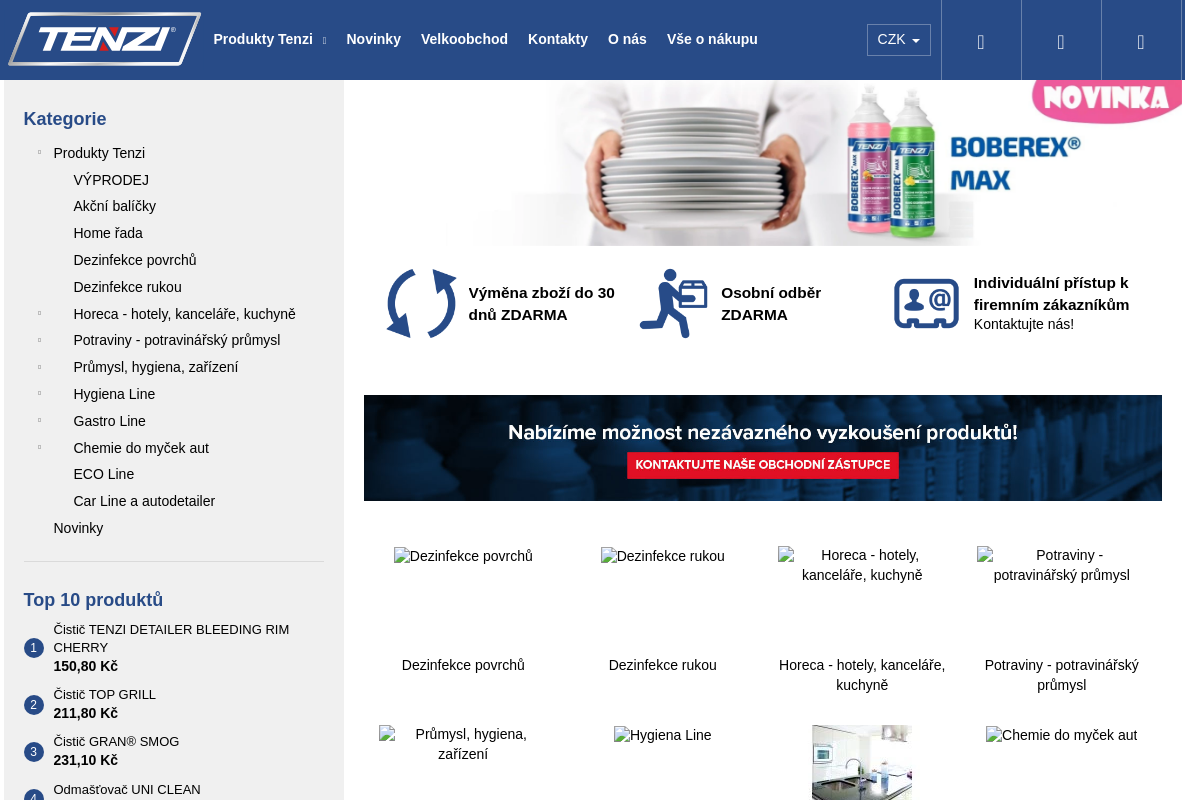The height and width of the screenshot is (800, 1200).
Task: Open the Odmašťovač UNI CLEAN product
Action: click(x=127, y=790)
